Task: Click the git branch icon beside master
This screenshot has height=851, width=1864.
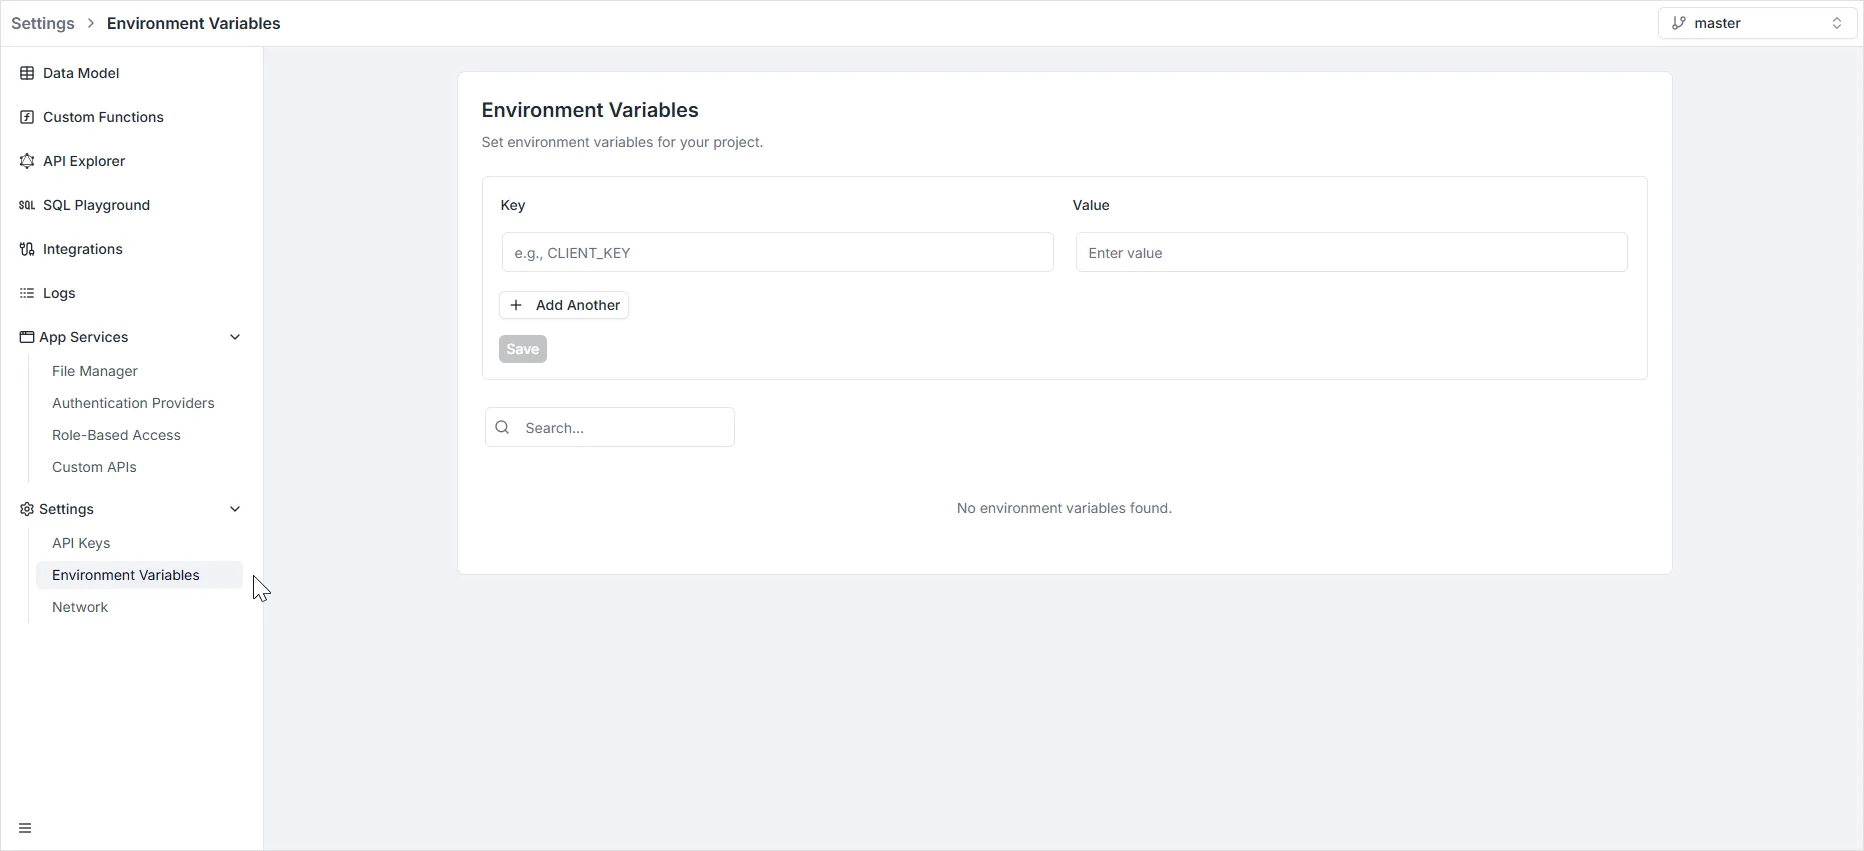Action: click(1678, 23)
